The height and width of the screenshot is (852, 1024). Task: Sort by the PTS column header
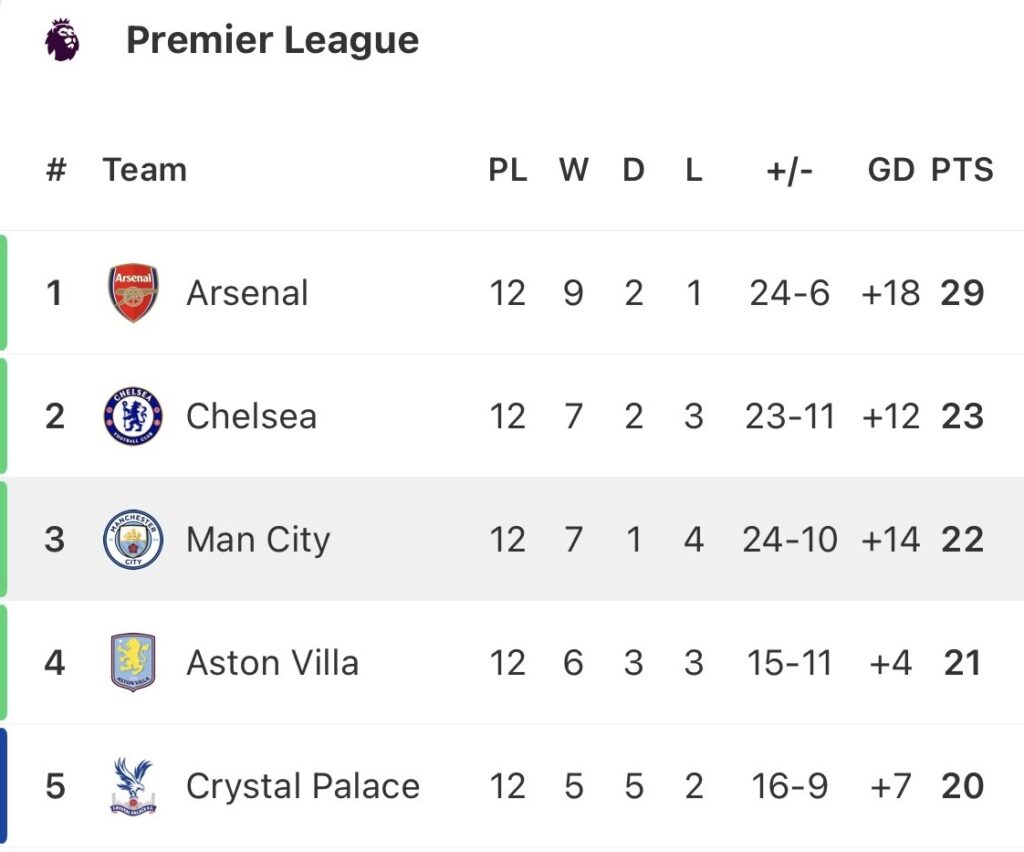point(962,170)
